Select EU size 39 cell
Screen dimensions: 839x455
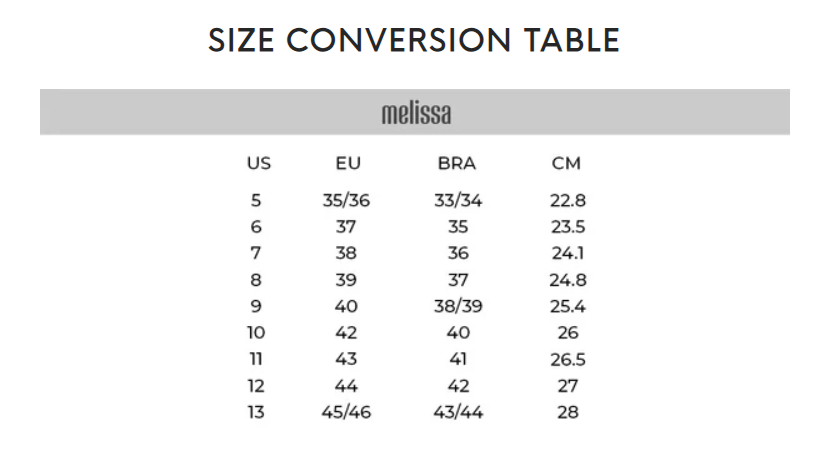(346, 280)
